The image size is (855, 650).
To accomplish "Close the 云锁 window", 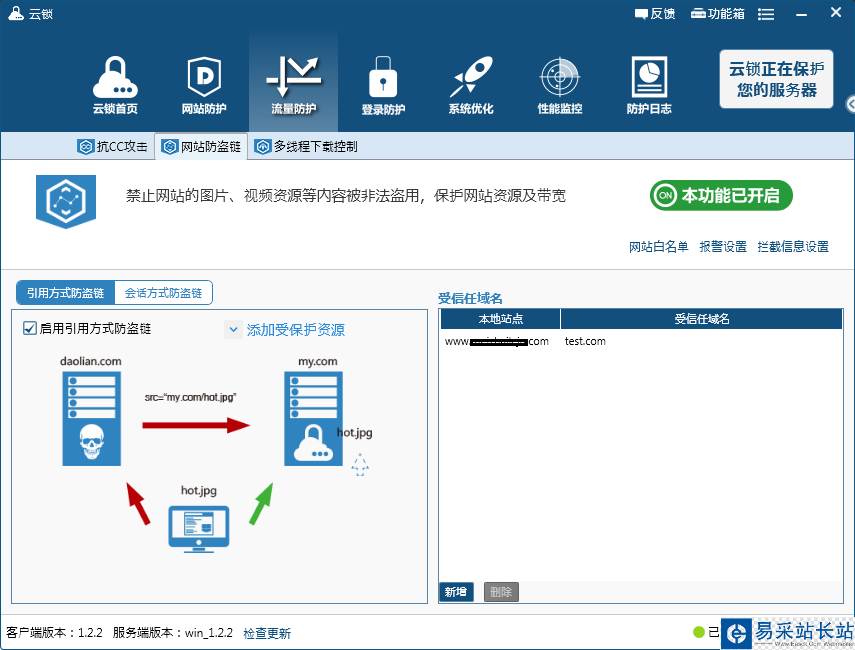I will (x=836, y=13).
